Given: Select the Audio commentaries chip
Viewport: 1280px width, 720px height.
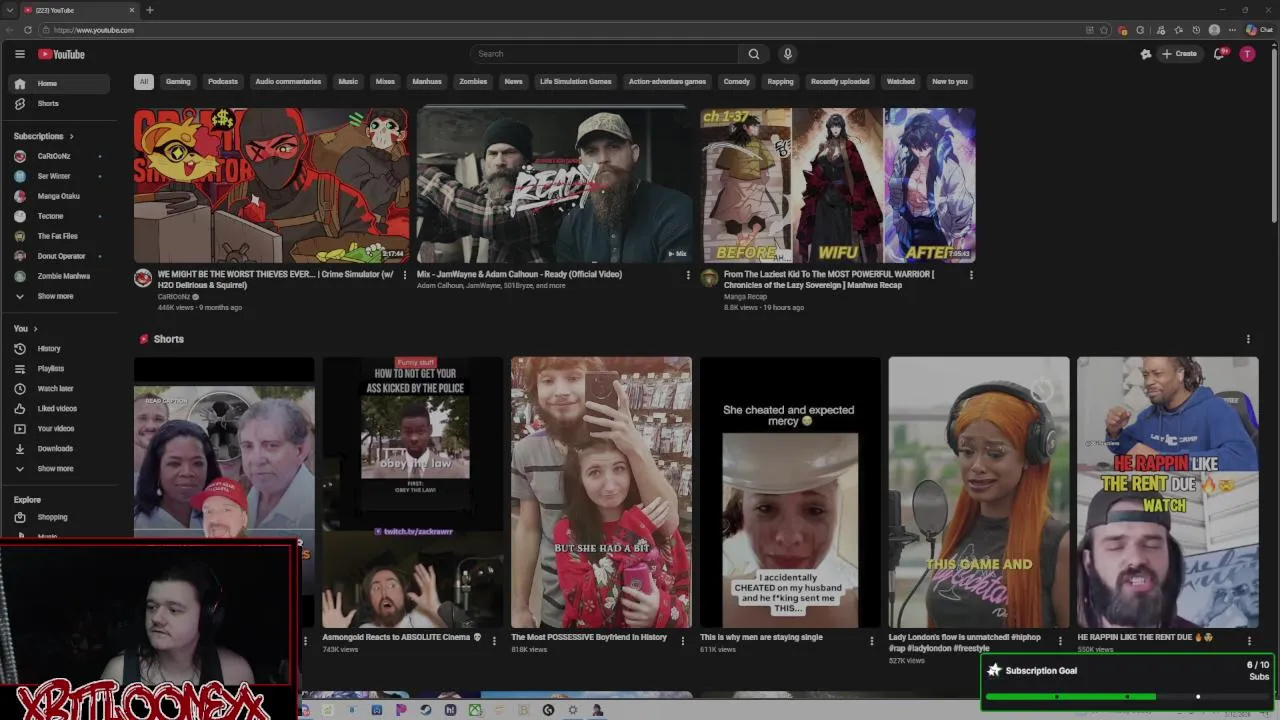Looking at the screenshot, I should tap(288, 82).
